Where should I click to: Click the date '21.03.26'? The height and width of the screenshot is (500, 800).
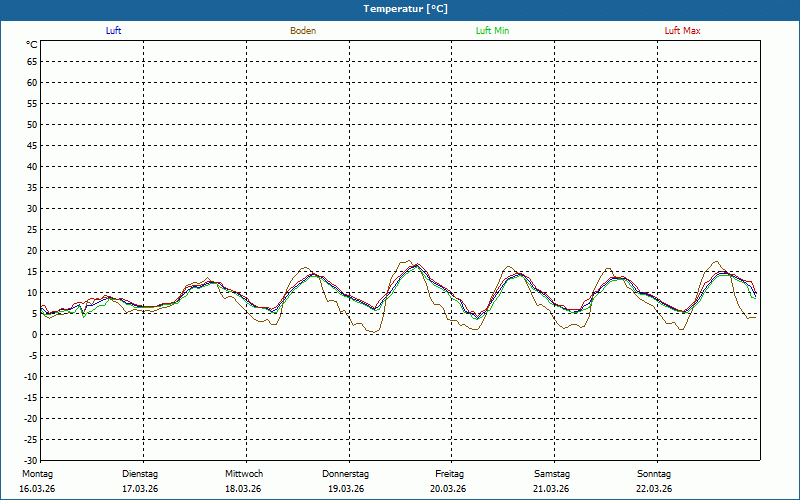point(551,489)
